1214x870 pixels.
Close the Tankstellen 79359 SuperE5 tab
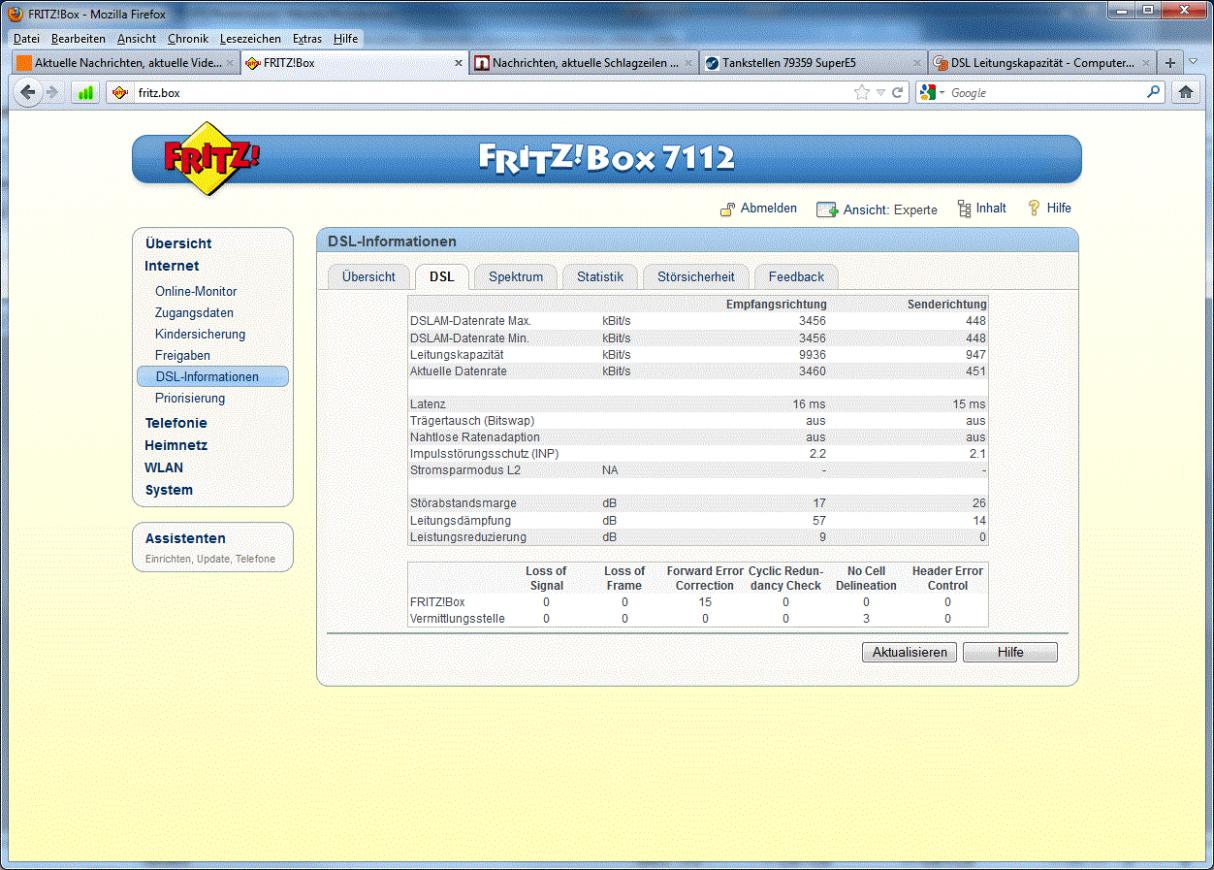click(917, 63)
